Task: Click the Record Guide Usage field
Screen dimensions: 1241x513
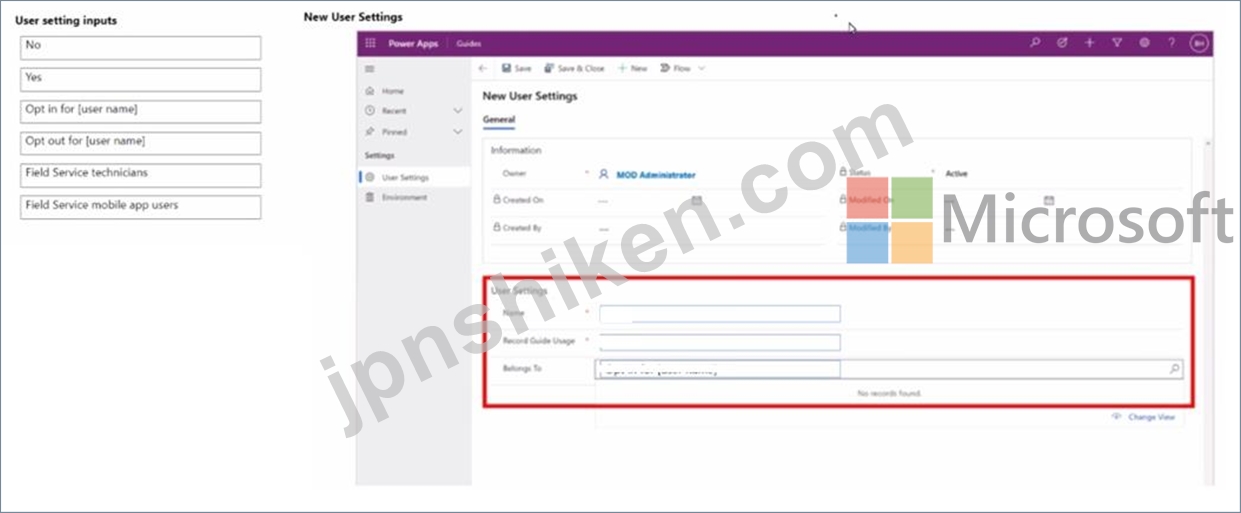Action: coord(720,342)
